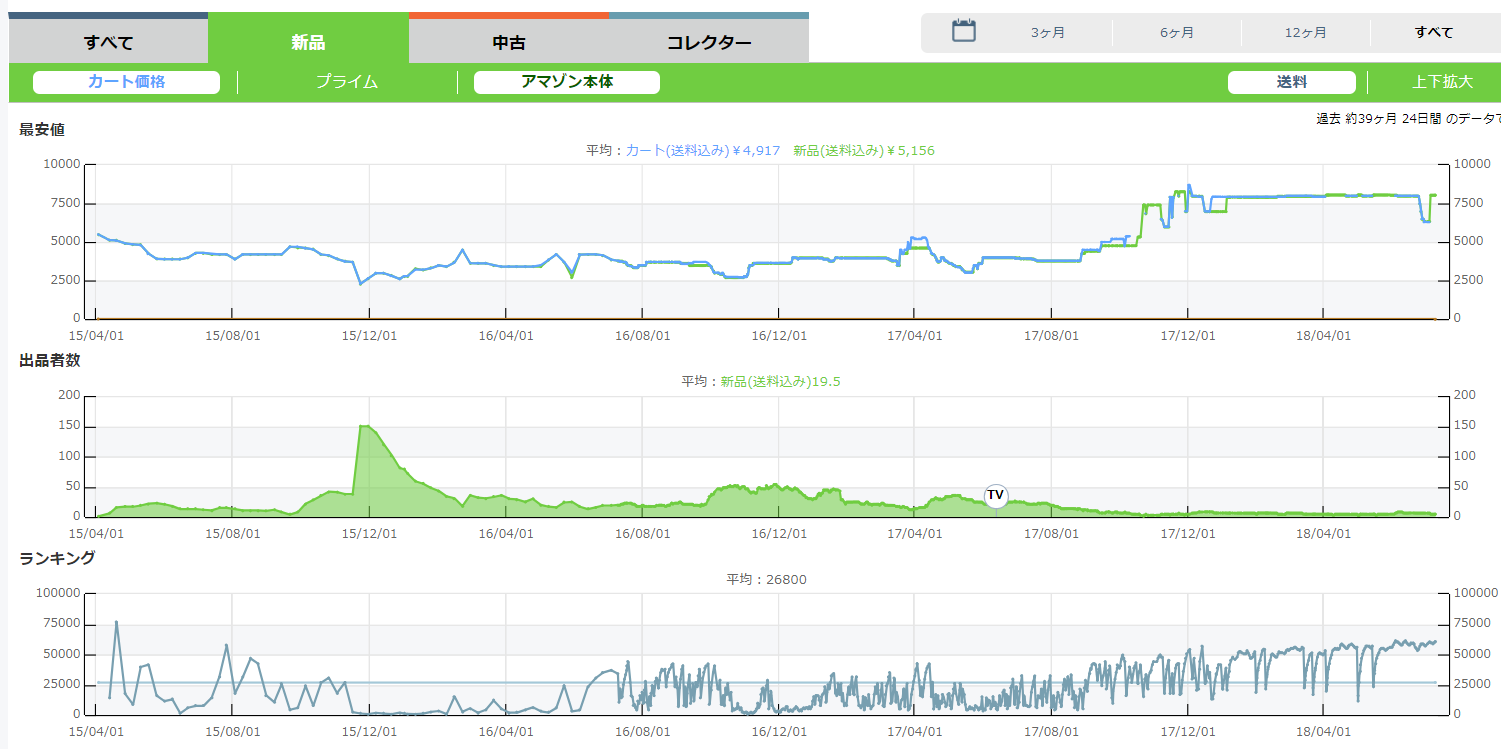Click the seller count peak near 15/12/01
This screenshot has height=749, width=1501.
pos(363,427)
